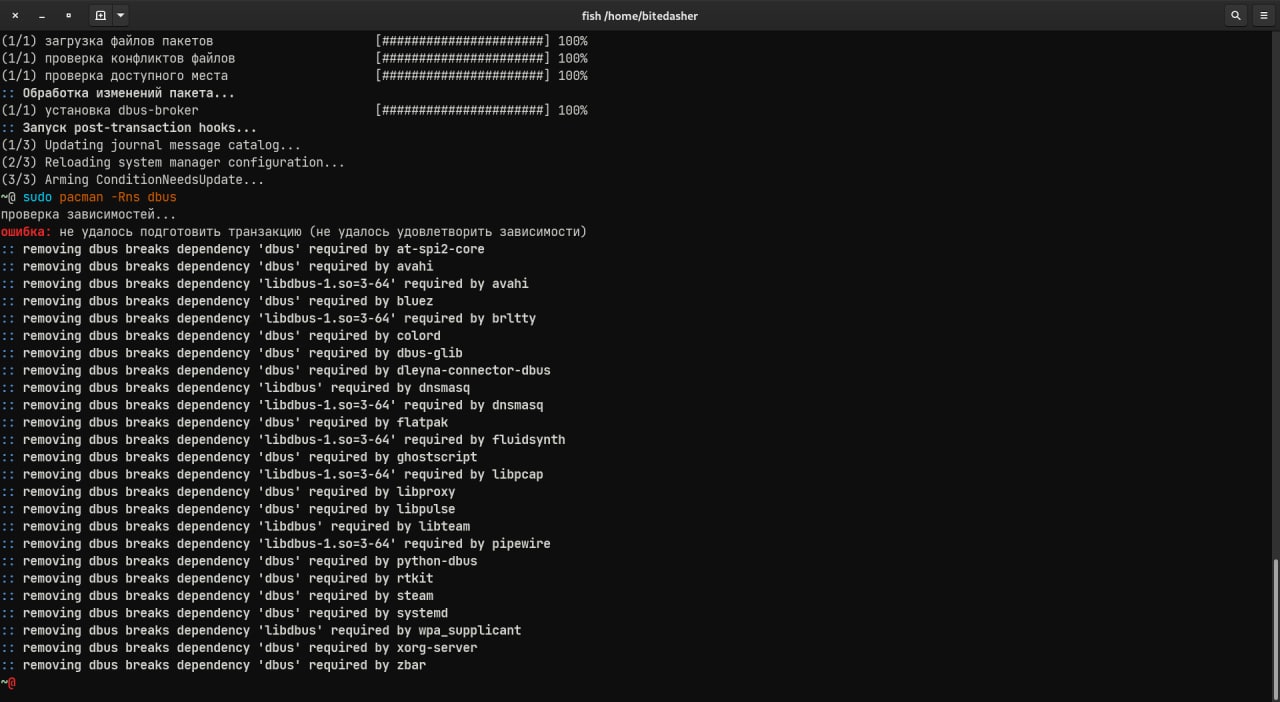
Task: Click the line required by dbus-glib
Action: coord(231,353)
